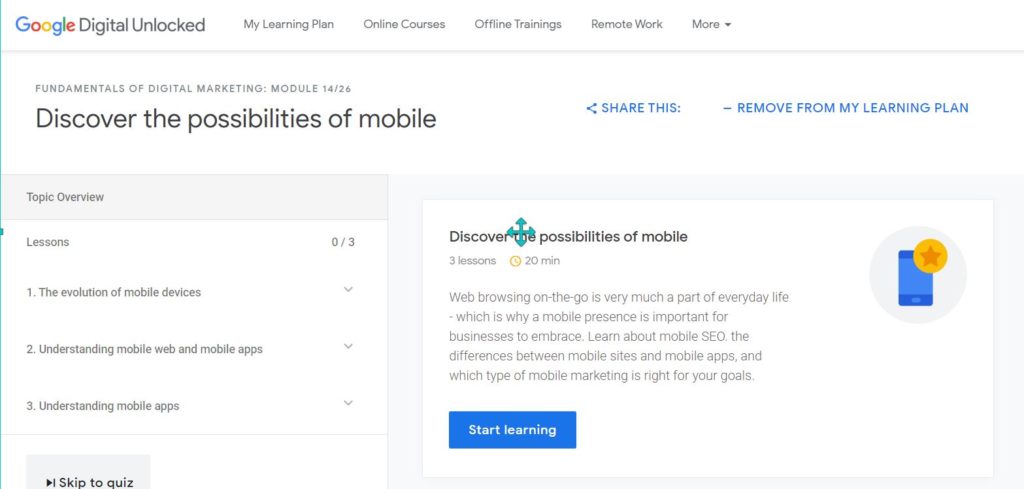The width and height of the screenshot is (1024, 489).
Task: Click the mobile phone star badge illustration
Action: [x=918, y=275]
